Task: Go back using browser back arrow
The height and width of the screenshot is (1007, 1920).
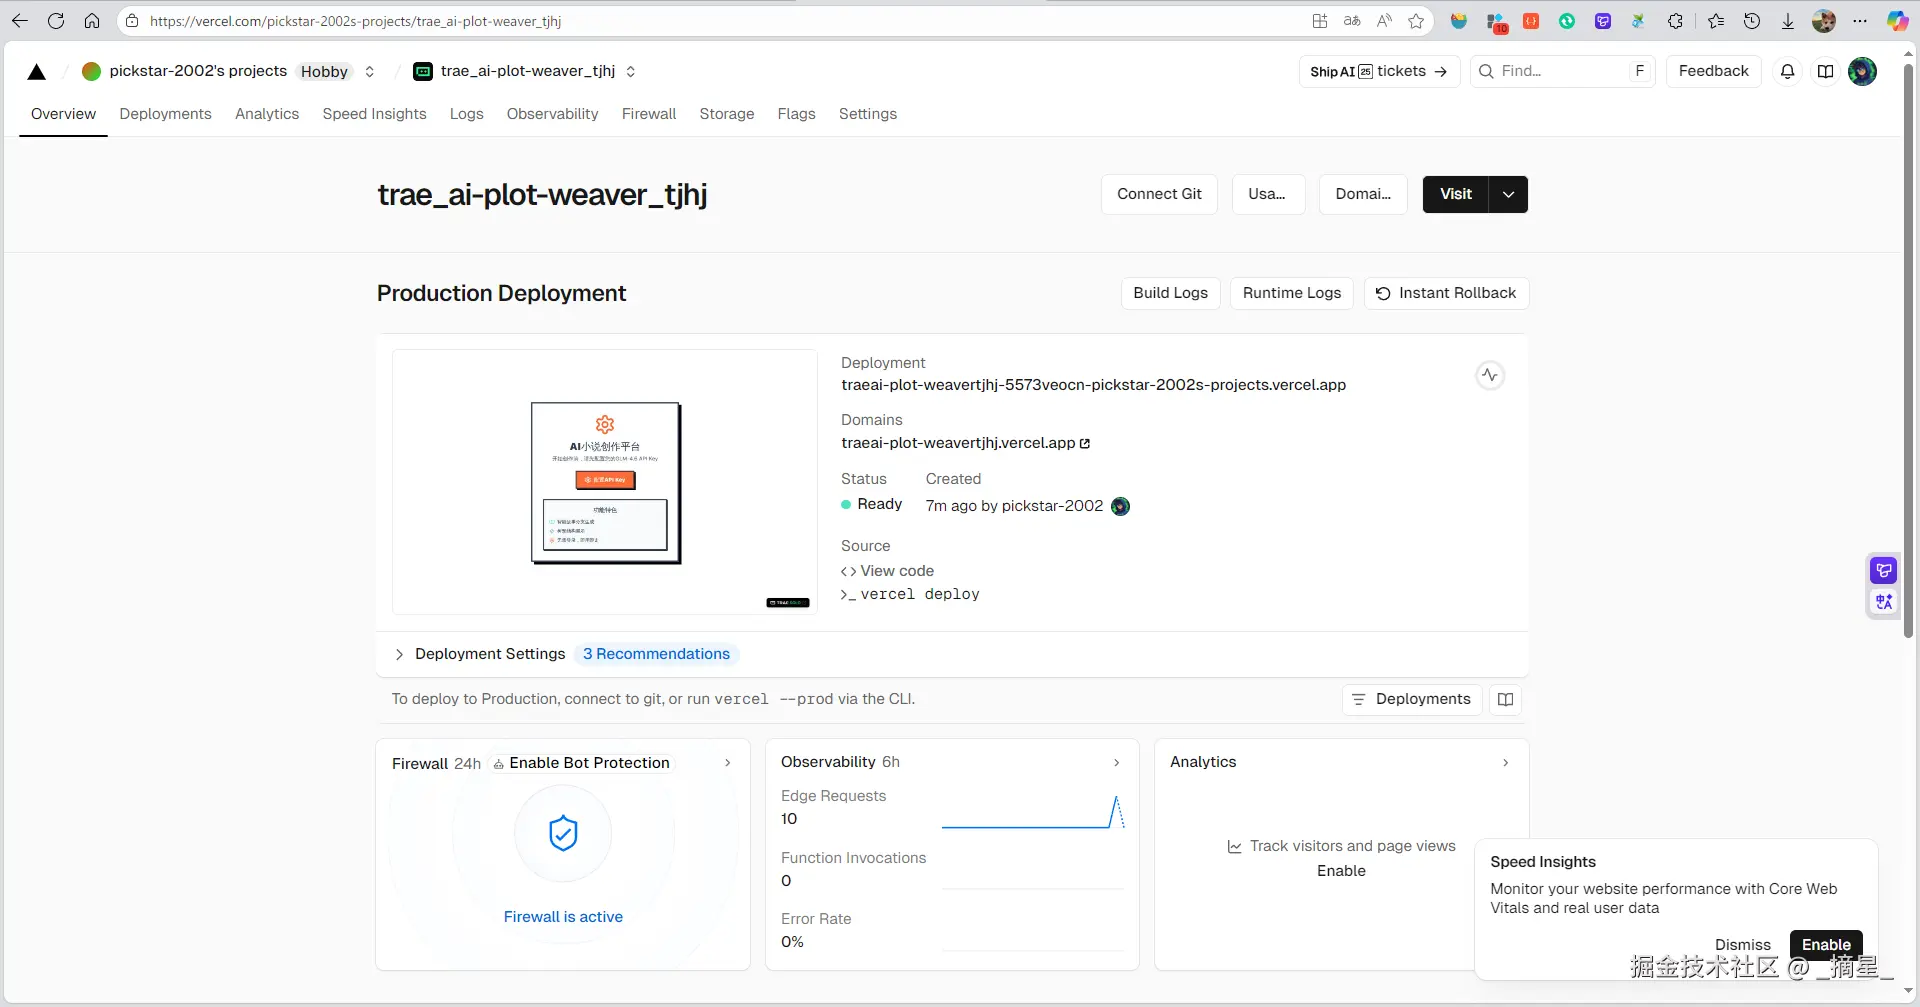Action: [x=20, y=21]
